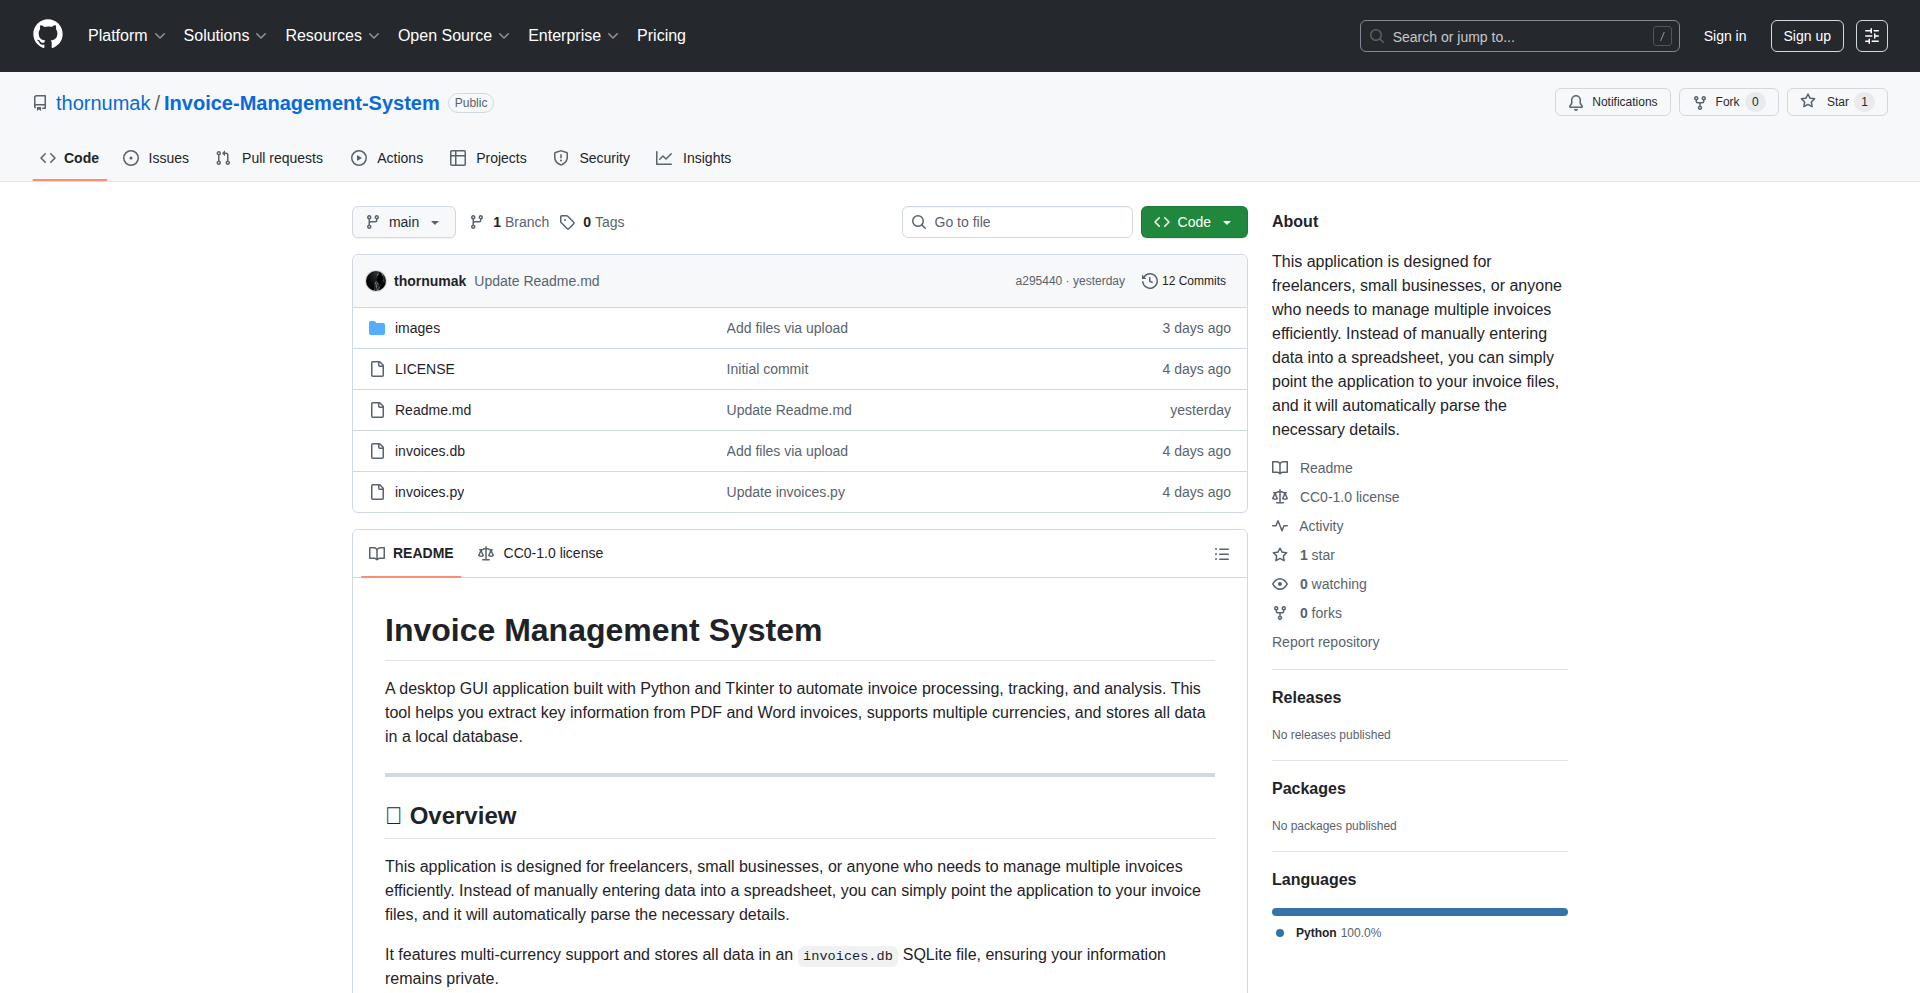Expand the main branch selector

[x=403, y=222]
